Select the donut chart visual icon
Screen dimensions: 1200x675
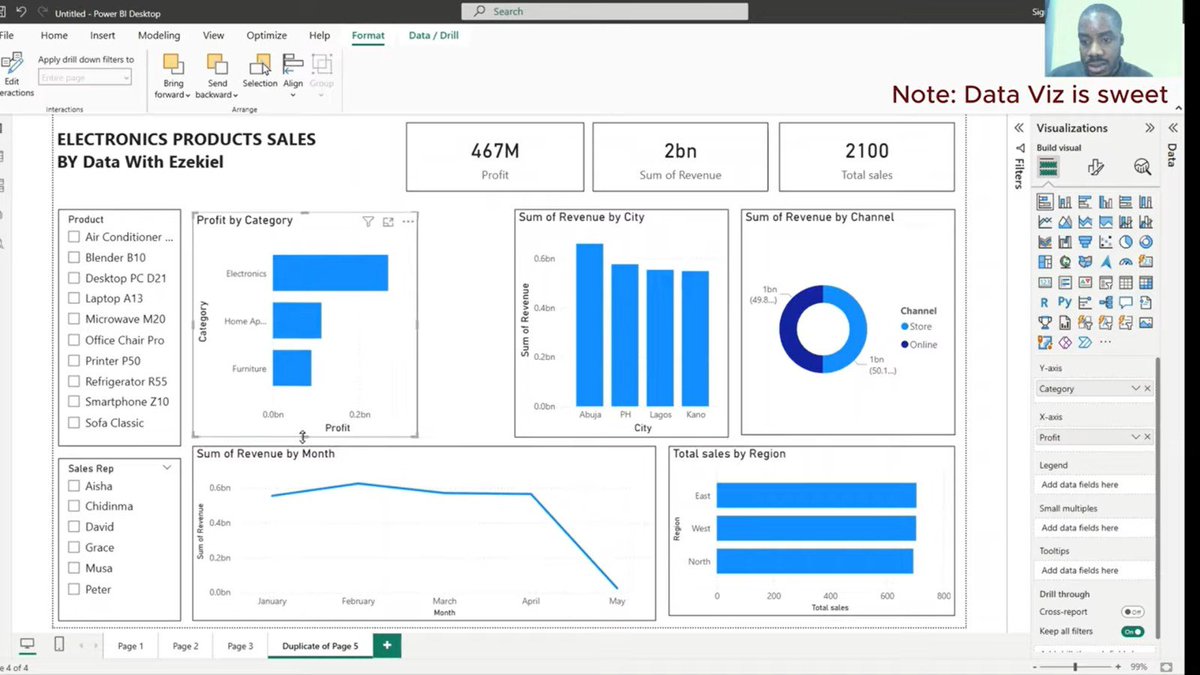1146,242
